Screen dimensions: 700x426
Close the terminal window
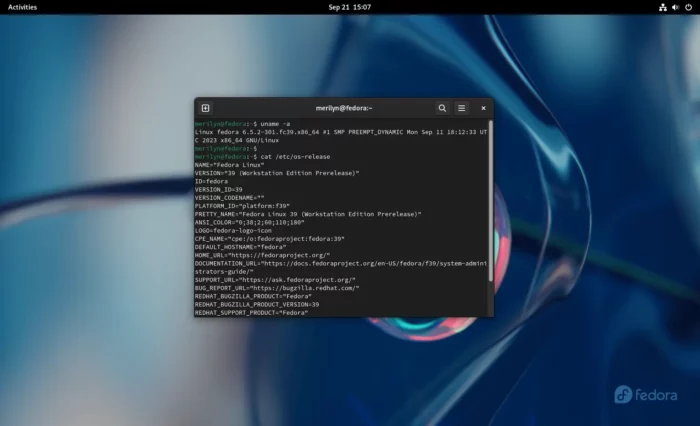483,108
